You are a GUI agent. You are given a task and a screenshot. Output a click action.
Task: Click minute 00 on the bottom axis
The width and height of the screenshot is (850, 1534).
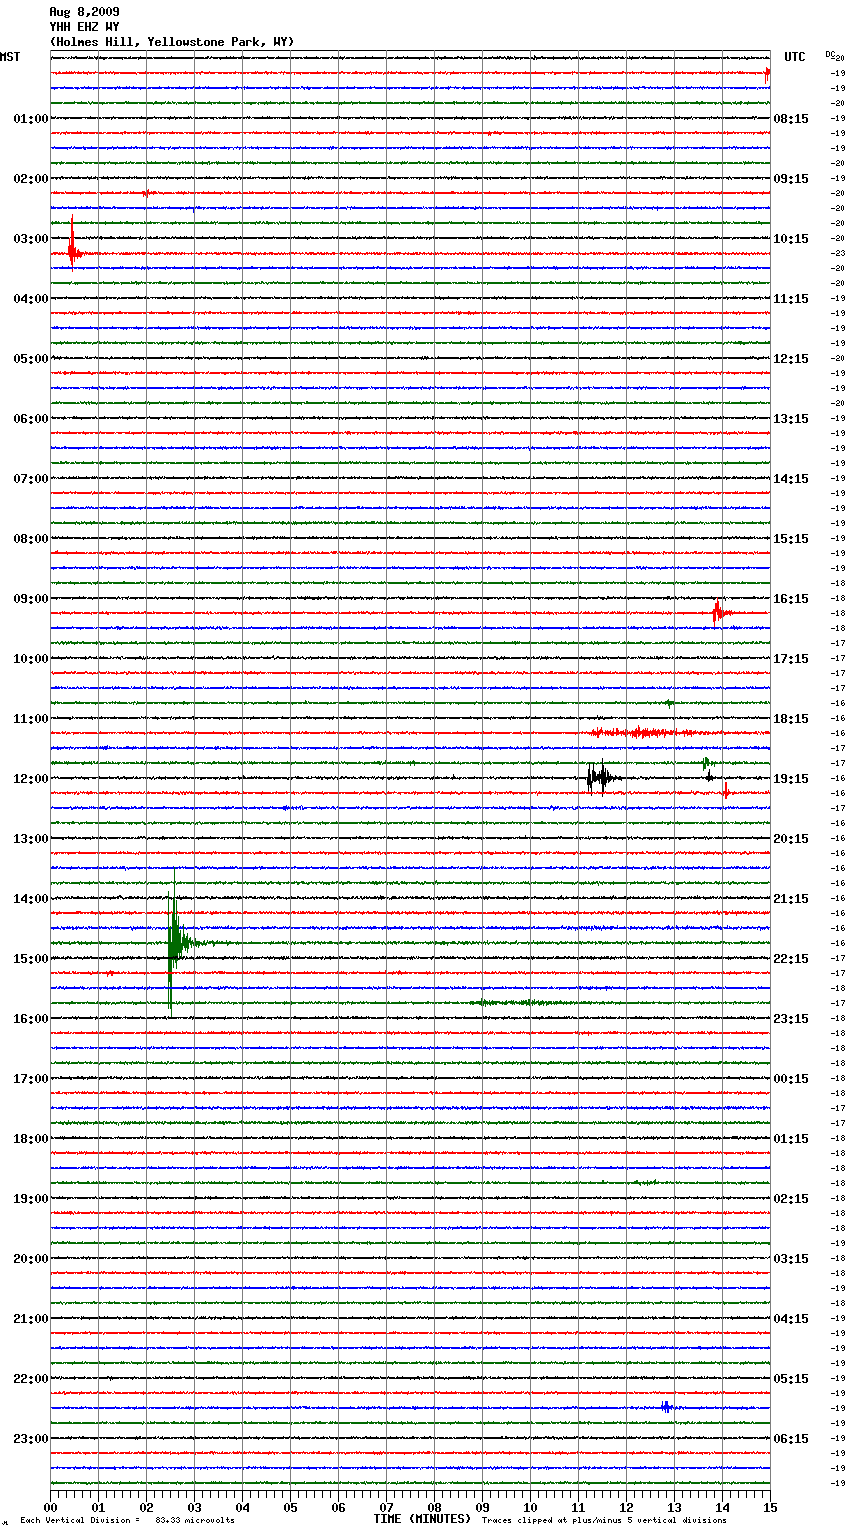[x=51, y=1508]
